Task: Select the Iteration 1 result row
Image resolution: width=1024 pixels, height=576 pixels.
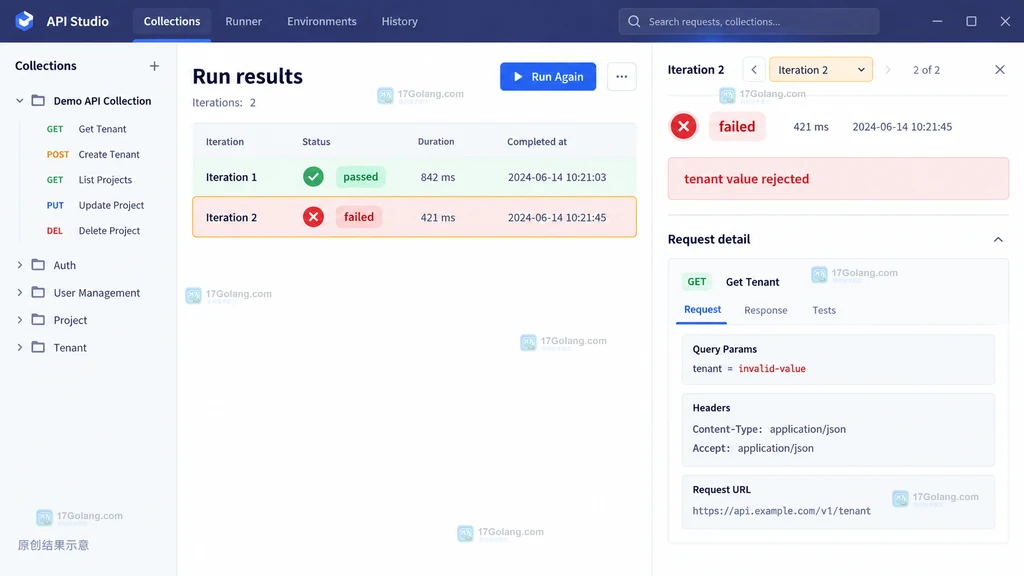Action: 414,177
